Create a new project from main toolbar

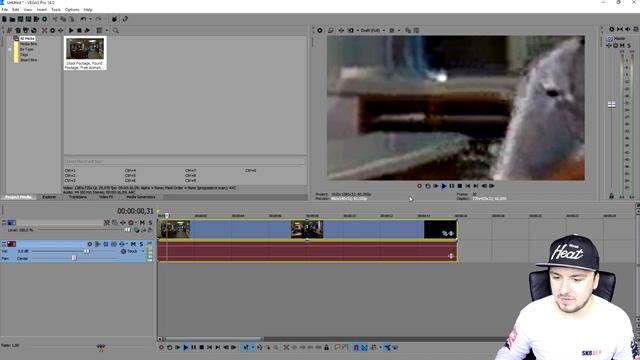click(x=4, y=19)
